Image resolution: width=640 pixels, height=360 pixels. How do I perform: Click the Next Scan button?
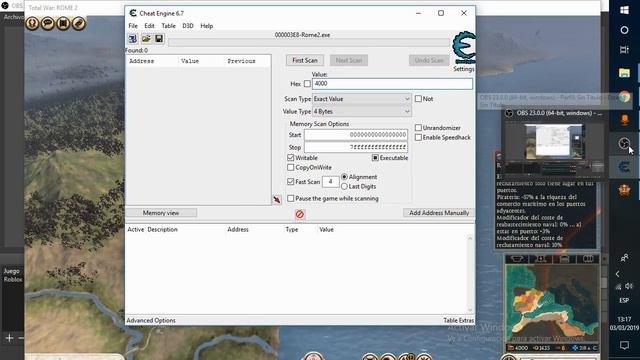pyautogui.click(x=349, y=60)
